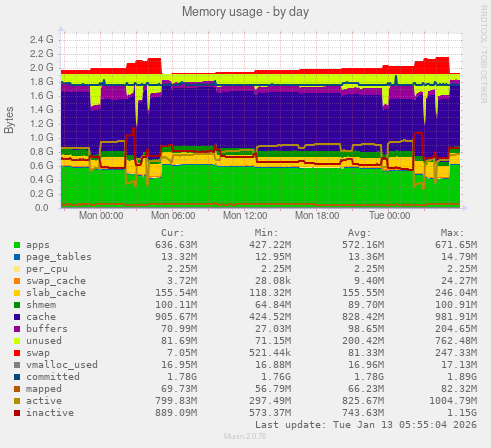491x448 pixels.
Task: Click the active olive swatch
Action: point(17,401)
